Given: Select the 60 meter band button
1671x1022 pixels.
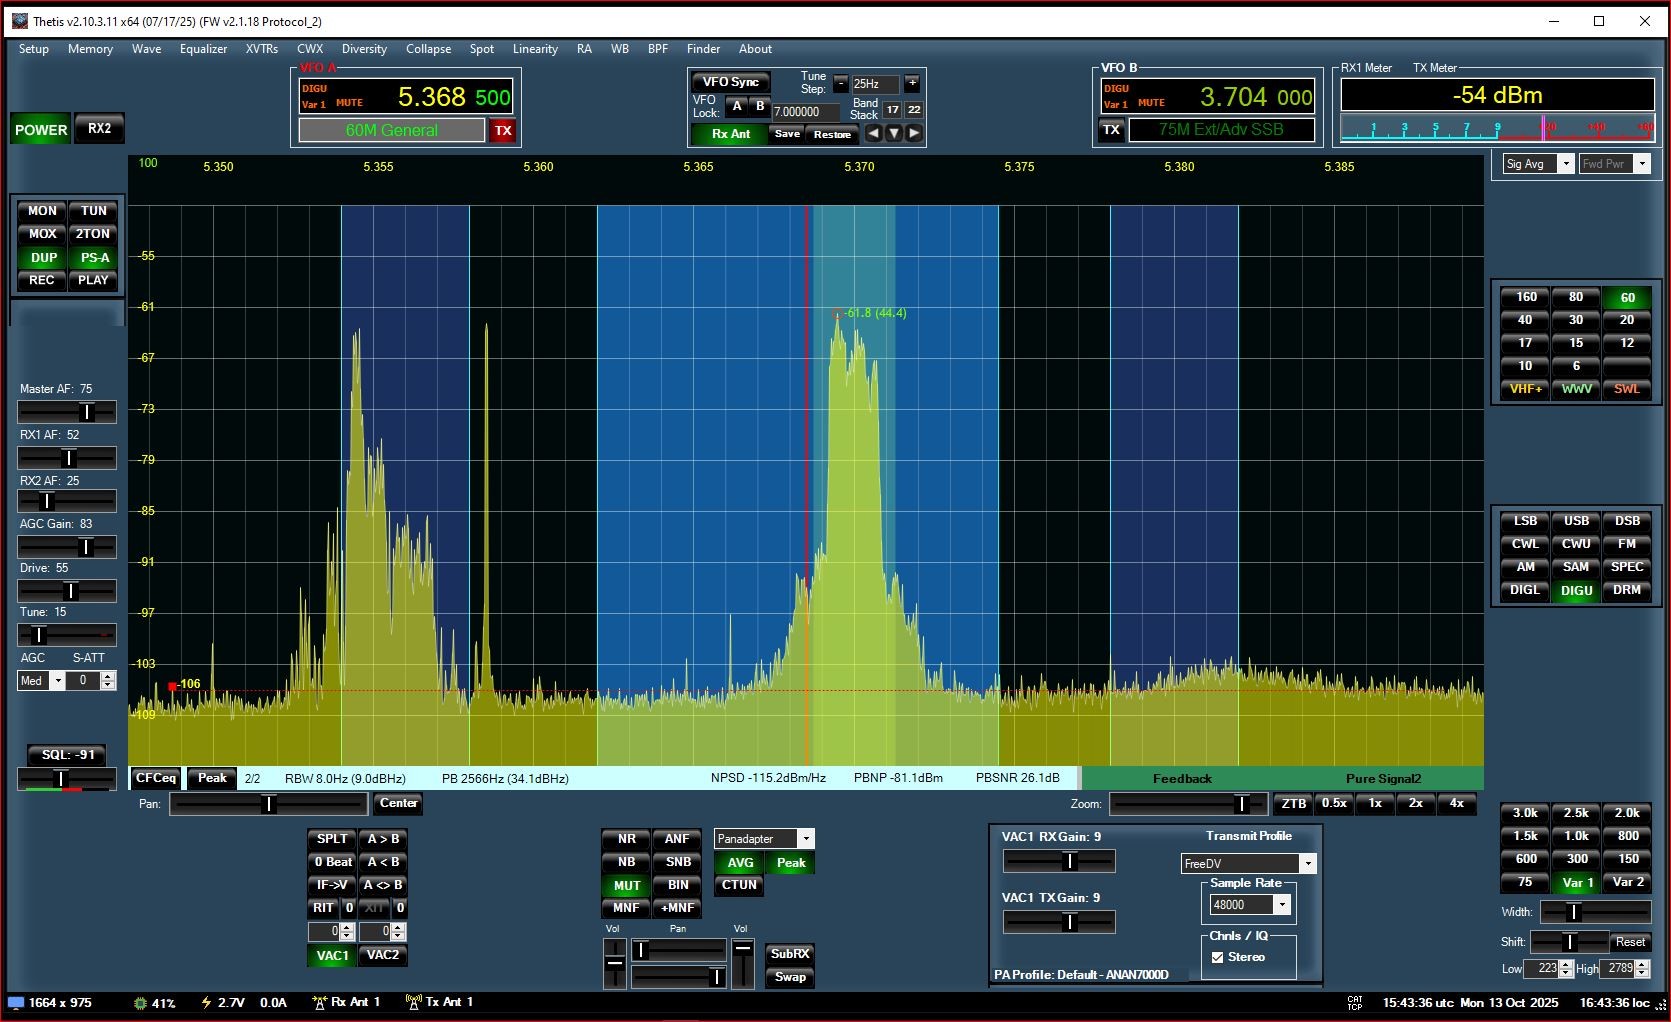Looking at the screenshot, I should tap(1627, 297).
